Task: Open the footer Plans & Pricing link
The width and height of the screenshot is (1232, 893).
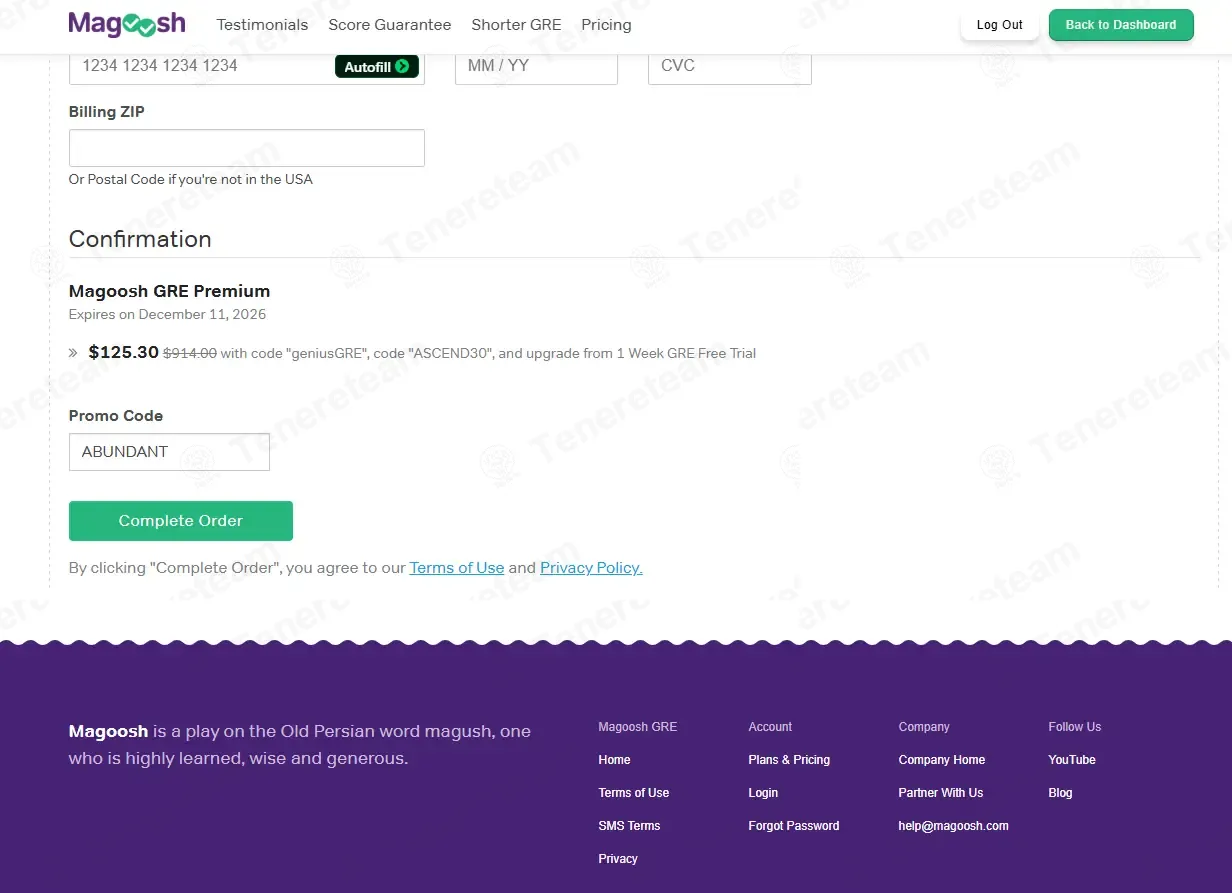Action: 789,760
